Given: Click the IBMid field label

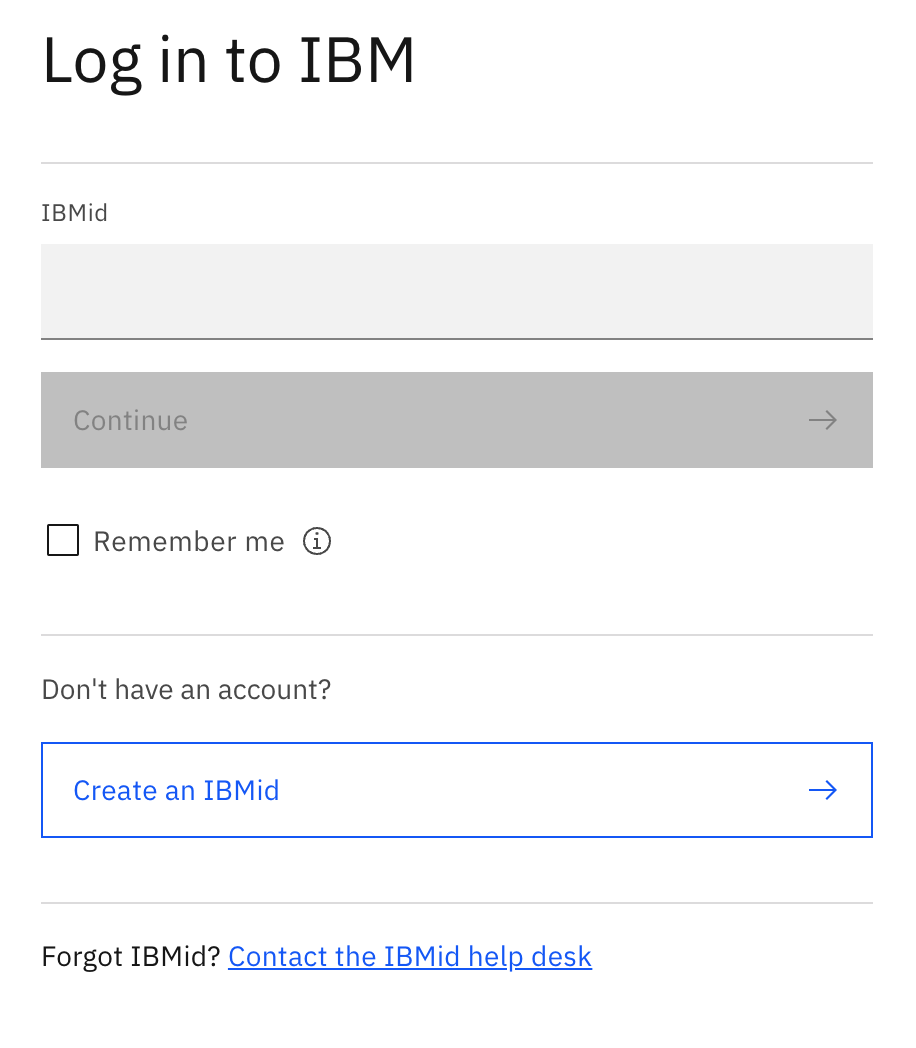Looking at the screenshot, I should [74, 213].
